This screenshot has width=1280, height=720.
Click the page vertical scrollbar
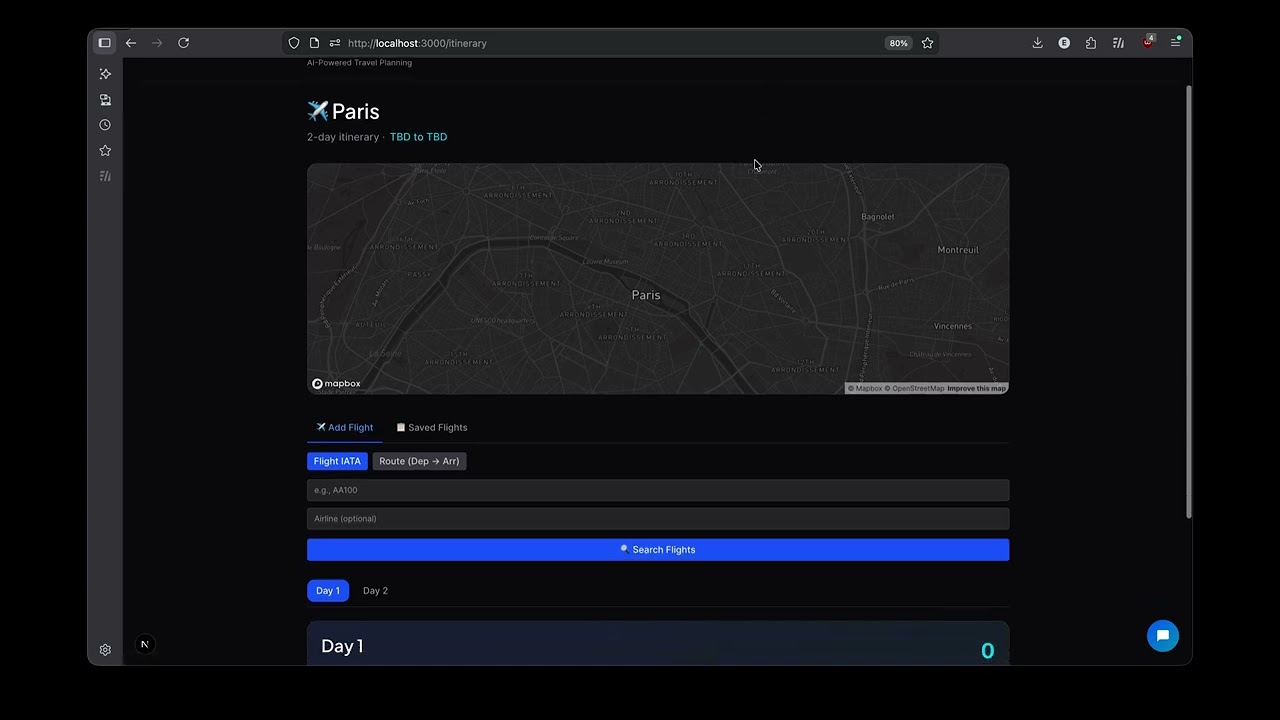(1188, 302)
